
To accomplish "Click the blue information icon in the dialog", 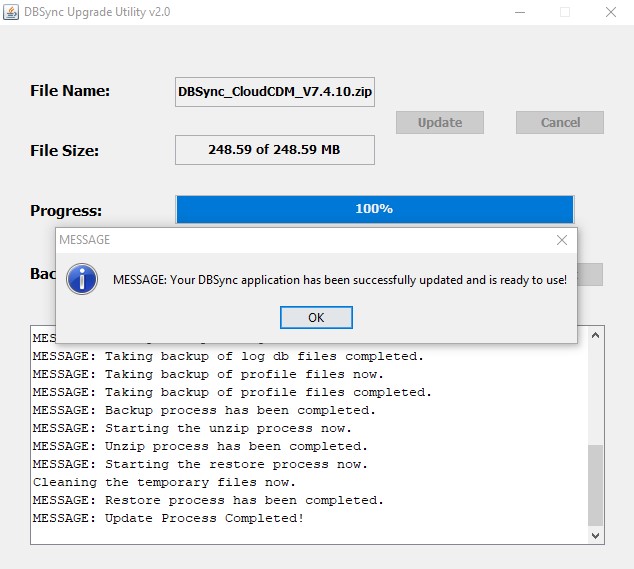I will pyautogui.click(x=82, y=279).
